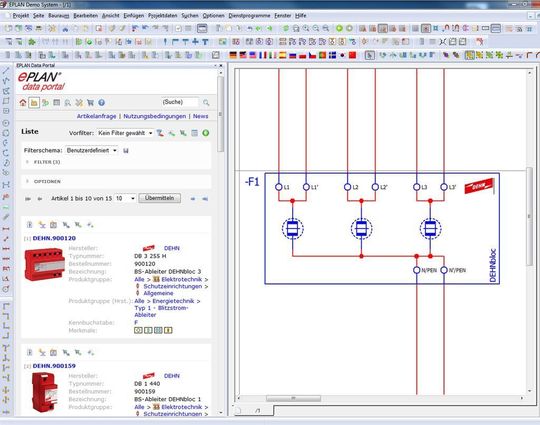The width and height of the screenshot is (540, 425).
Task: Go to the Data Portal home icon
Action: tap(23, 103)
